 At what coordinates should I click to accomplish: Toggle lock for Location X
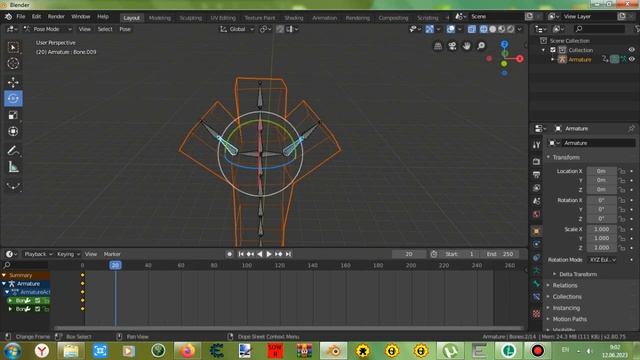(622, 171)
